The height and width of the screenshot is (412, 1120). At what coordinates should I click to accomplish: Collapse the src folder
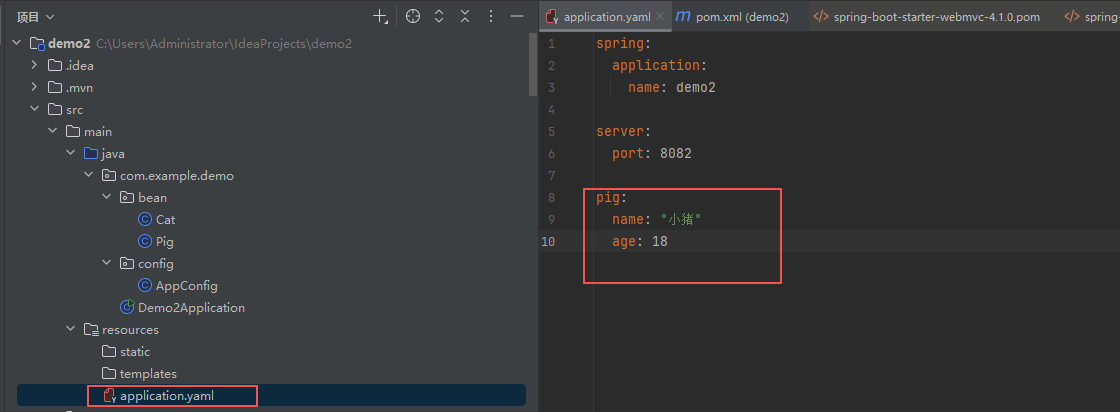[34, 110]
